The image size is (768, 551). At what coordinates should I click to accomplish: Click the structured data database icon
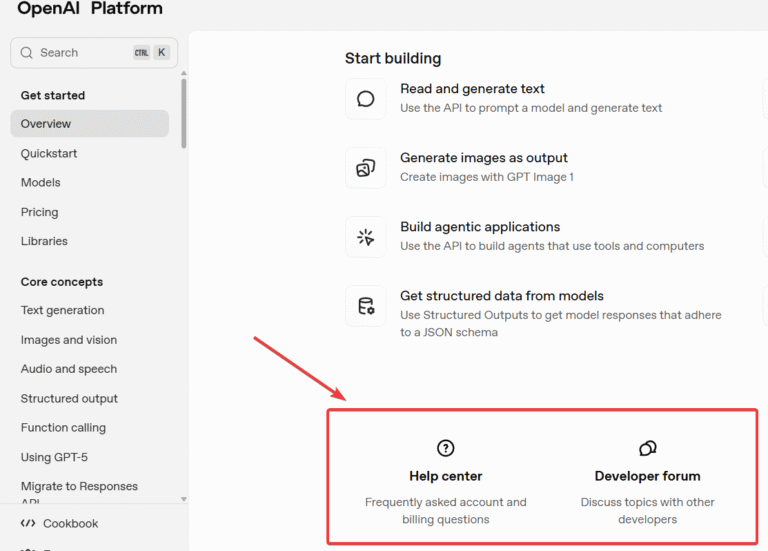366,306
